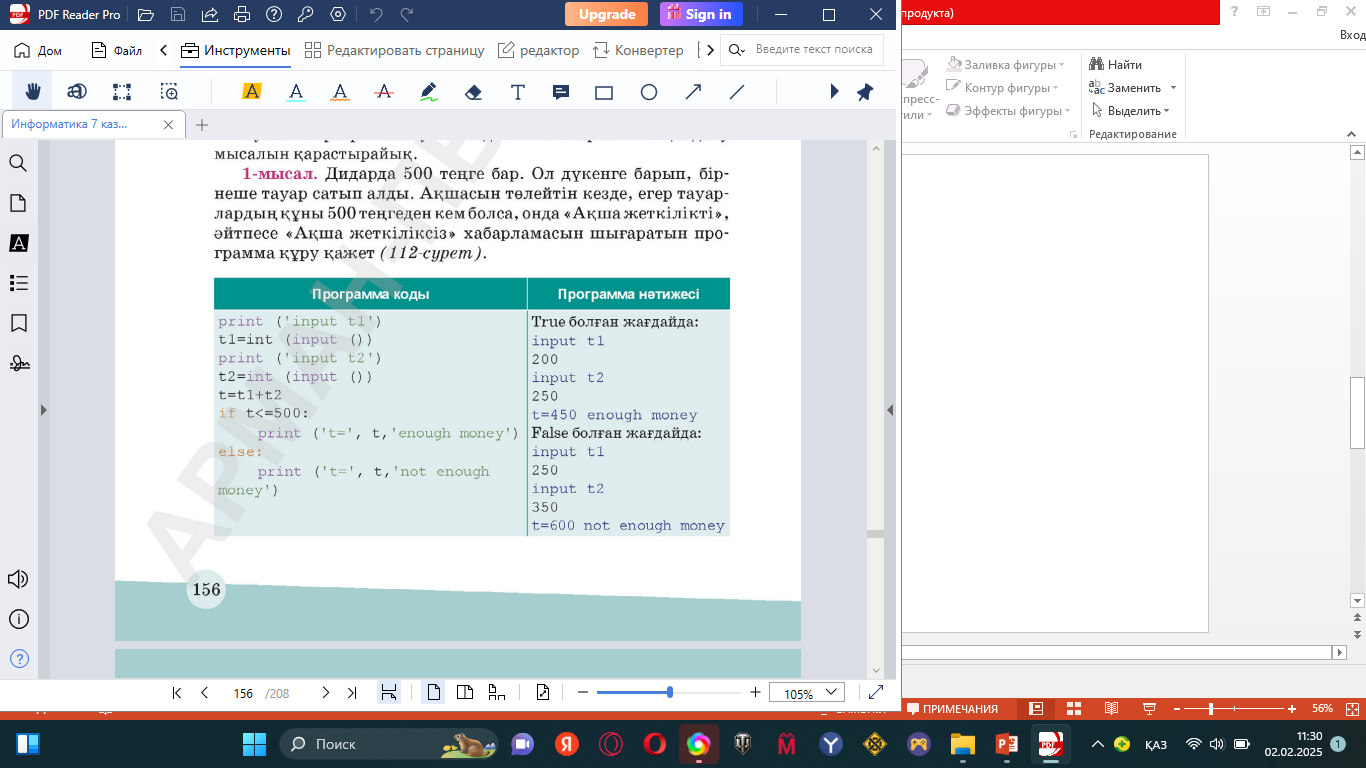Click the search text field
1366x768 pixels.
(x=802, y=49)
